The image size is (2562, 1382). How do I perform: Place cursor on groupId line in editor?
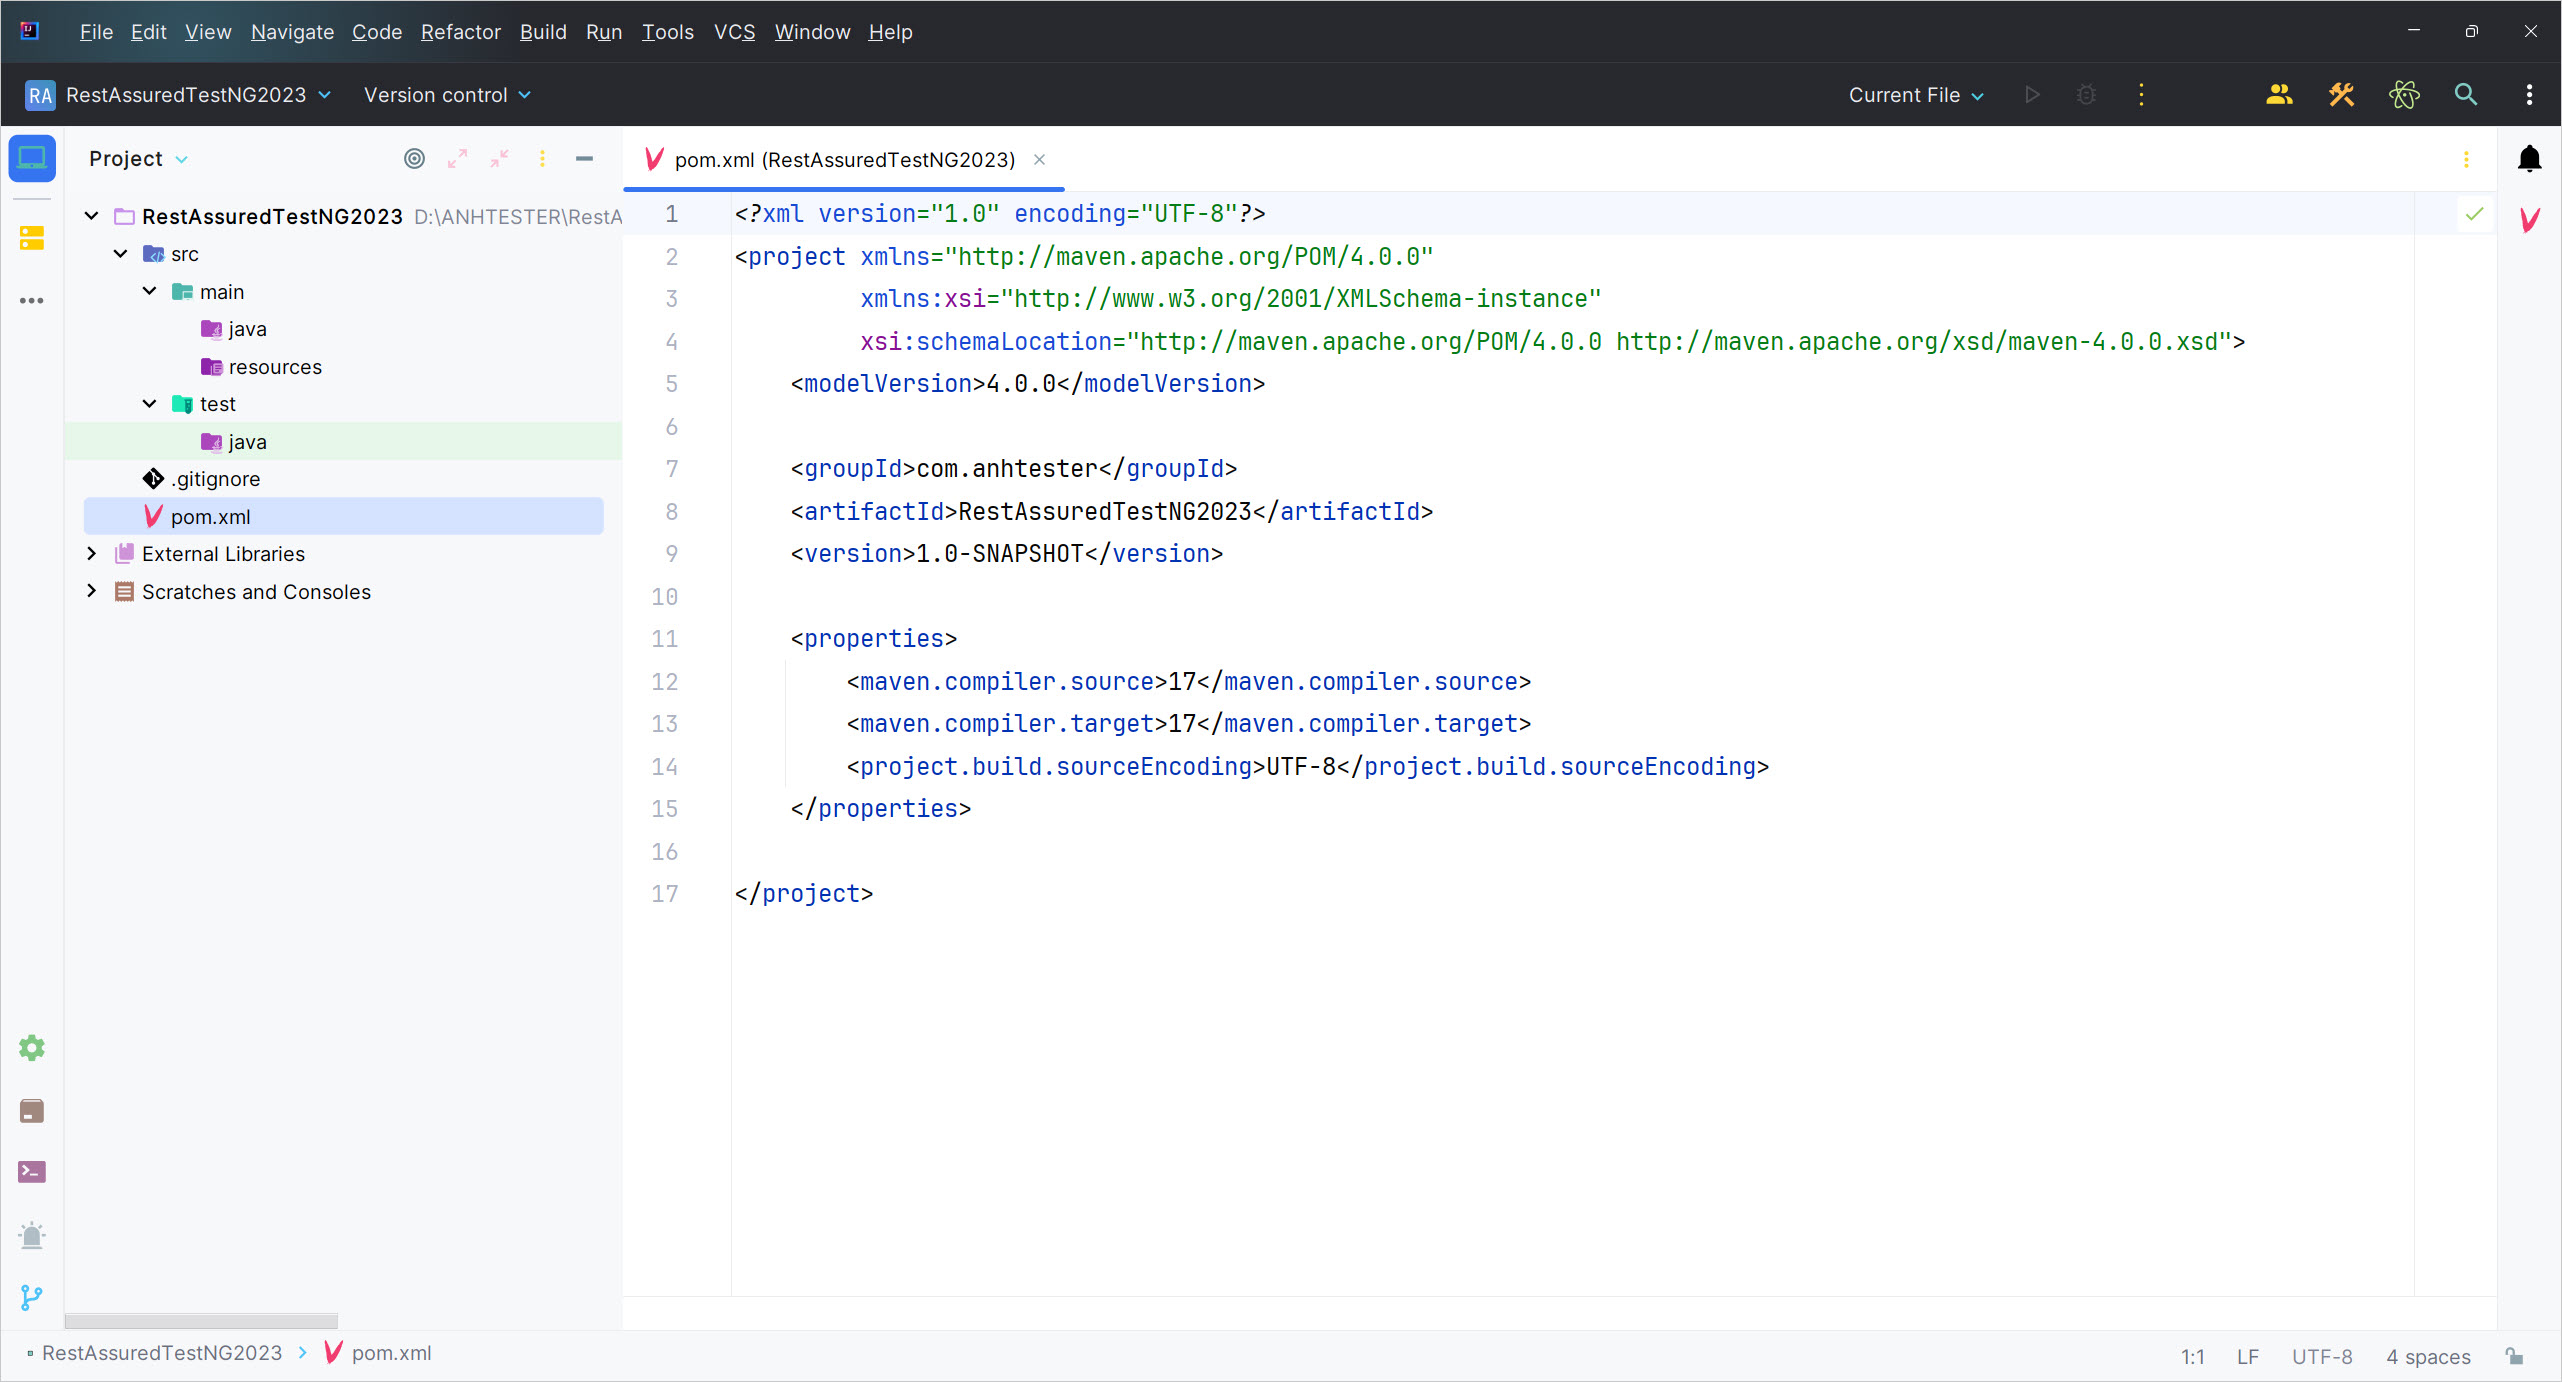click(x=1013, y=468)
